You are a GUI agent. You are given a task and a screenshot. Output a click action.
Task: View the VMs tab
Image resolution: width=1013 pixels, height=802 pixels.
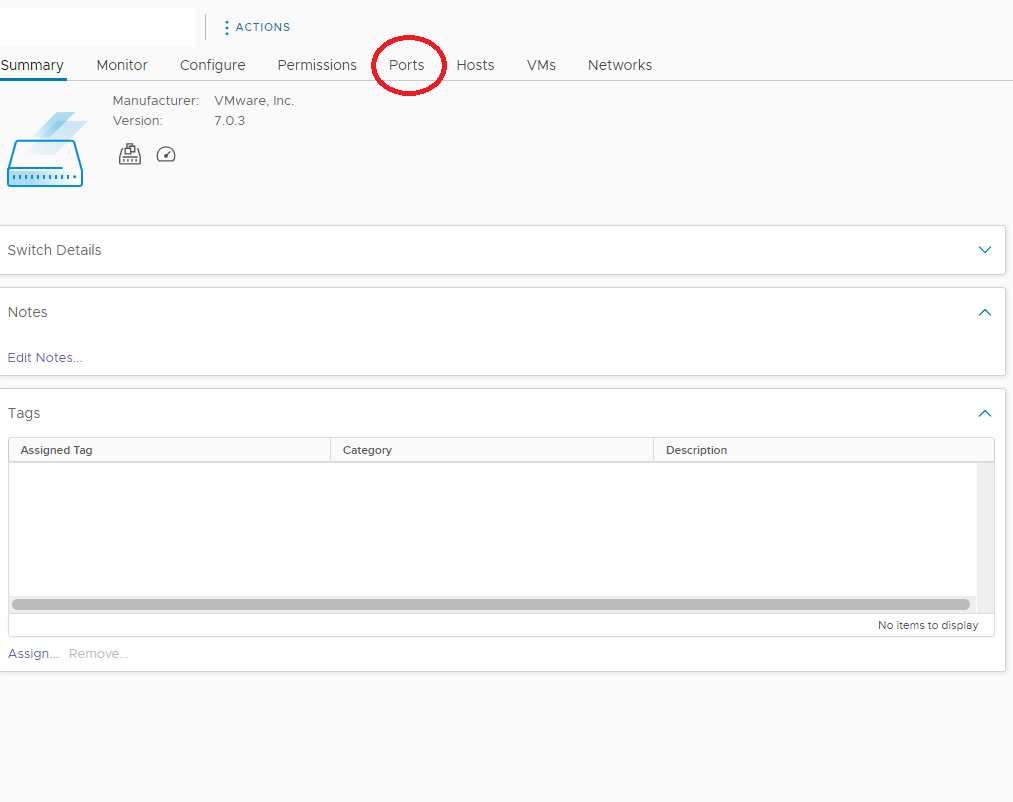[x=541, y=65]
